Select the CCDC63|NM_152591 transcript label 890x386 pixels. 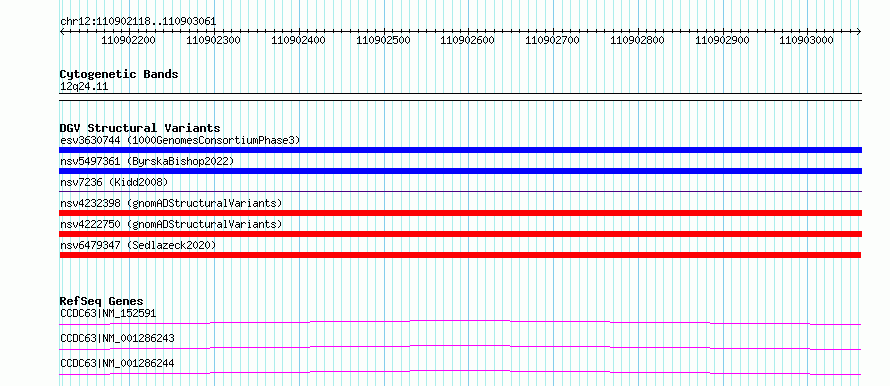(108, 313)
